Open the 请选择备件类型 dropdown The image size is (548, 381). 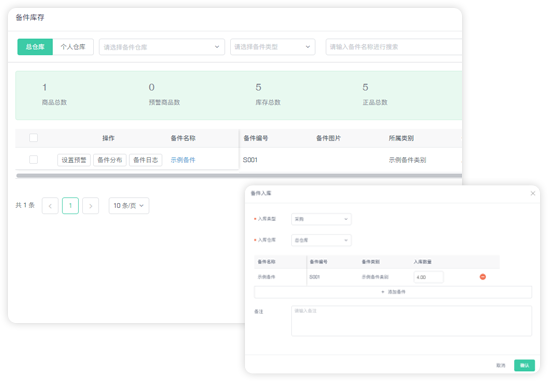[273, 47]
